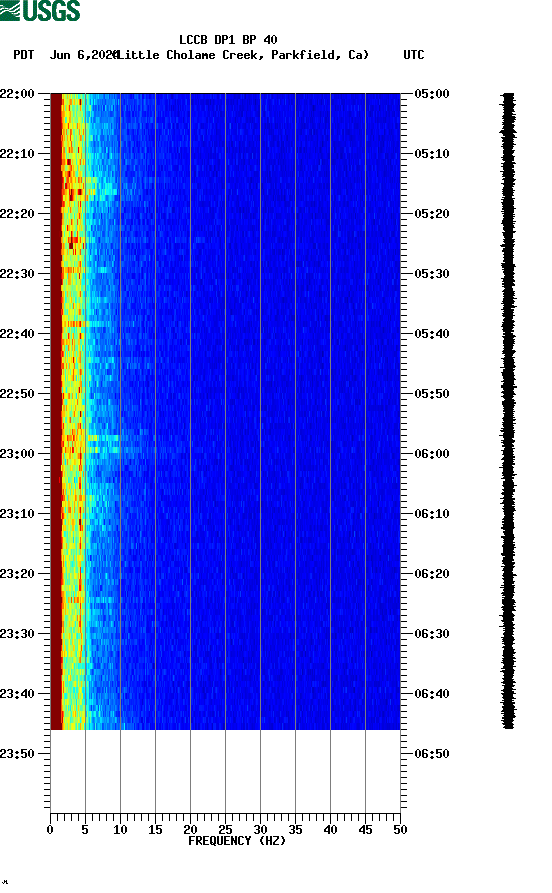Click the USGS logo
Viewport: 552px width, 893px height.
40,11
